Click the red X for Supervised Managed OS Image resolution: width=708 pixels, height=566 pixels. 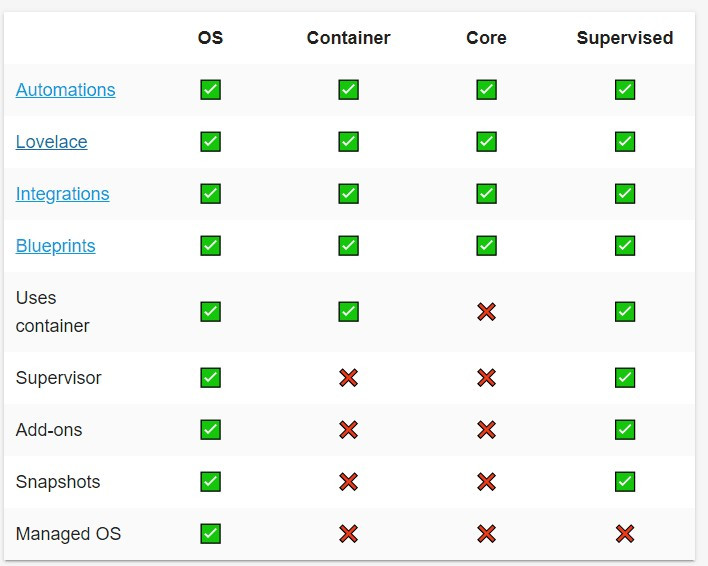point(625,534)
